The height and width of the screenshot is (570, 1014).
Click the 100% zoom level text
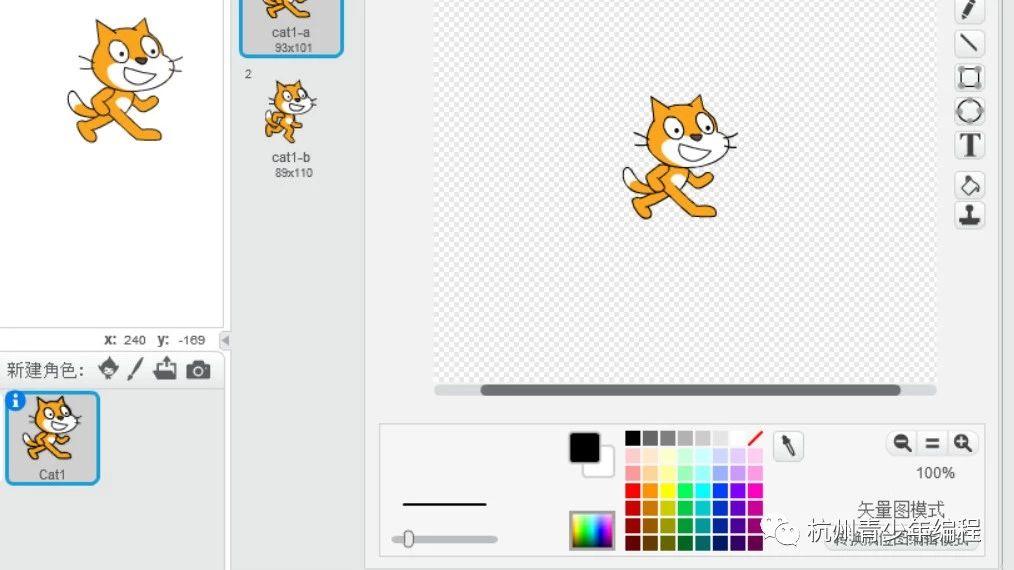(935, 473)
